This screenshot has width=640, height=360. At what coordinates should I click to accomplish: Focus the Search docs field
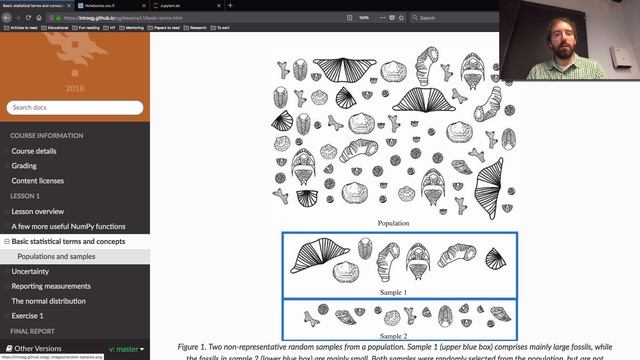click(75, 107)
